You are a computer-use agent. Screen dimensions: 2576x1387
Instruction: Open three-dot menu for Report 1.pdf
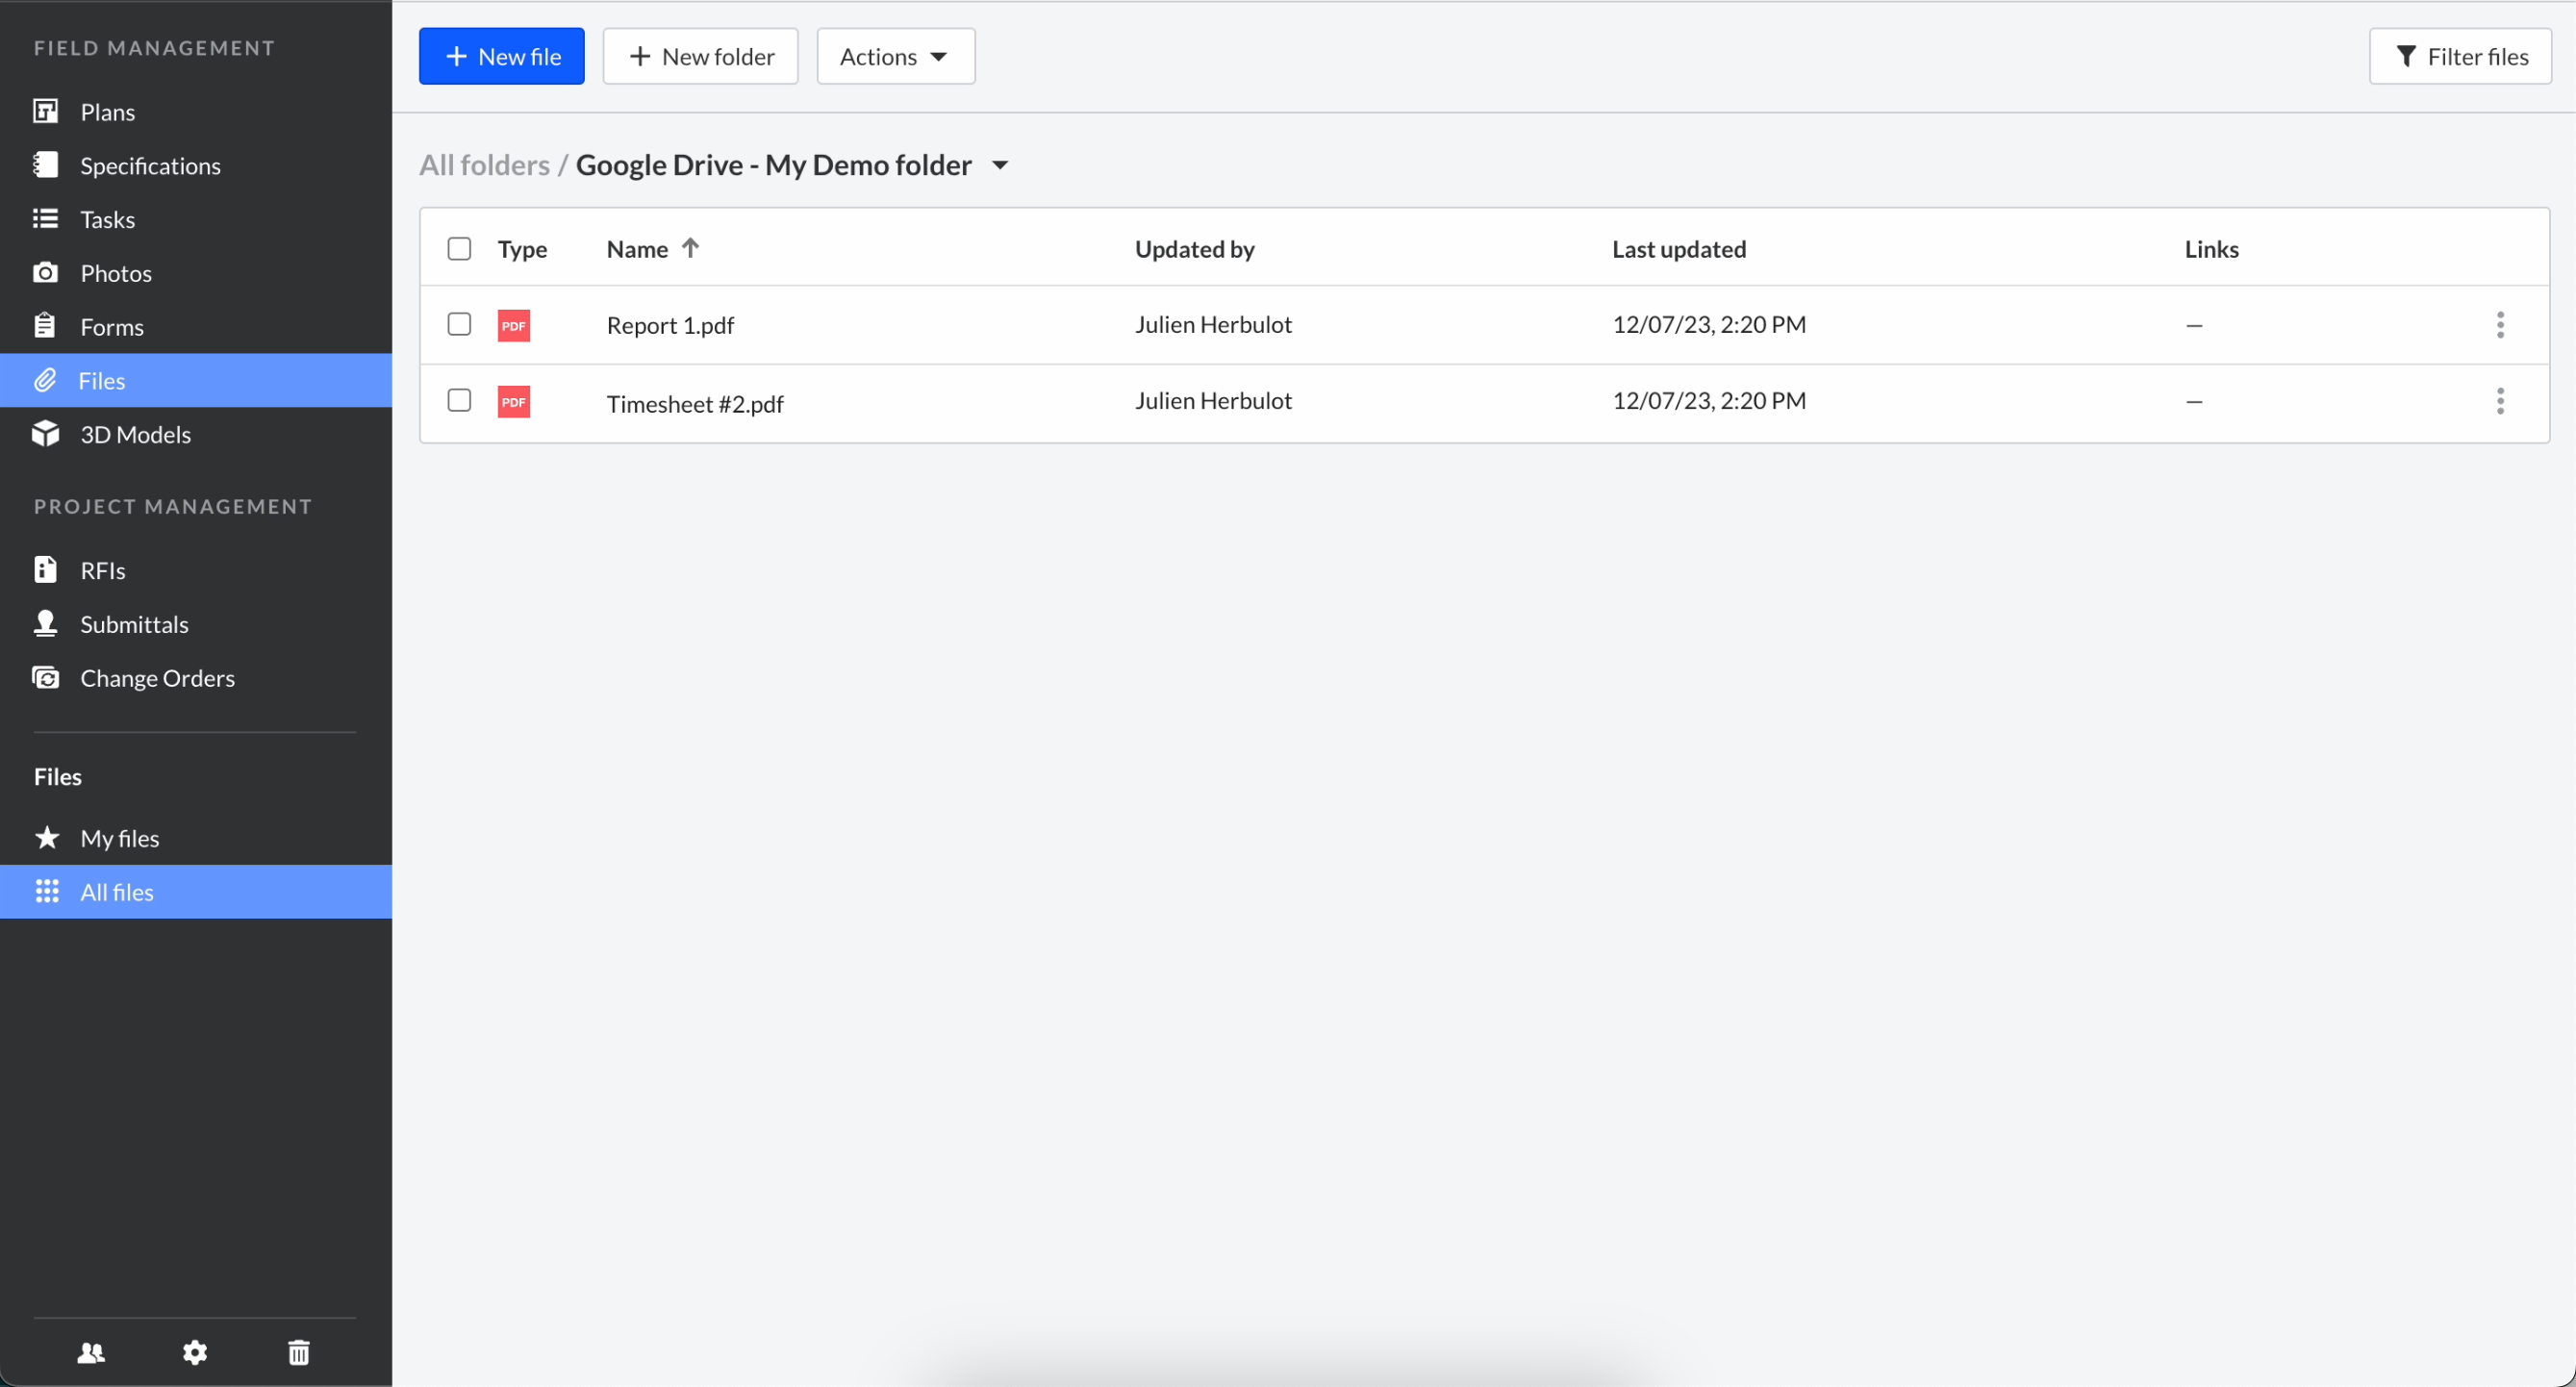(2499, 325)
